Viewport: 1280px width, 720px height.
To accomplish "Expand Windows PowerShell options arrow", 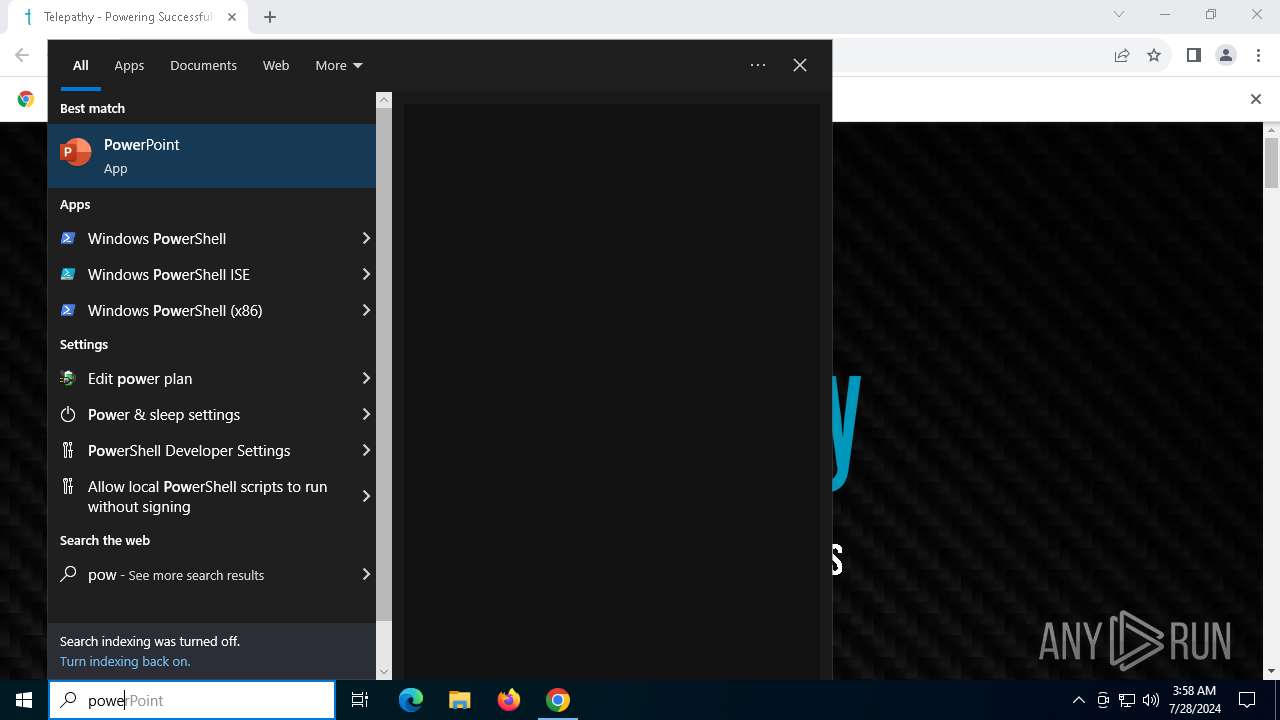I will [366, 238].
